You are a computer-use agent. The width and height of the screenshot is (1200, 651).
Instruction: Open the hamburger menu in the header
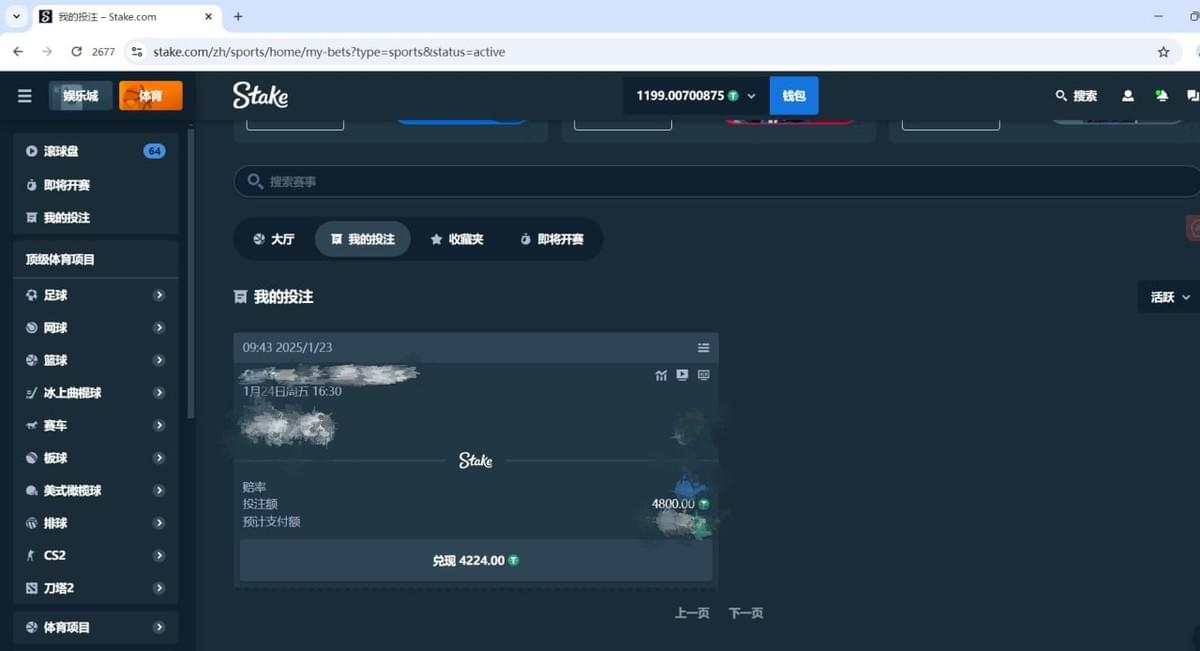tap(25, 96)
